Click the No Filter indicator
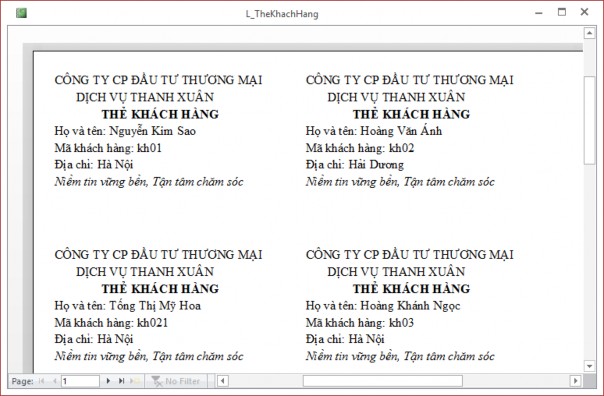This screenshot has width=604, height=396. pos(176,381)
